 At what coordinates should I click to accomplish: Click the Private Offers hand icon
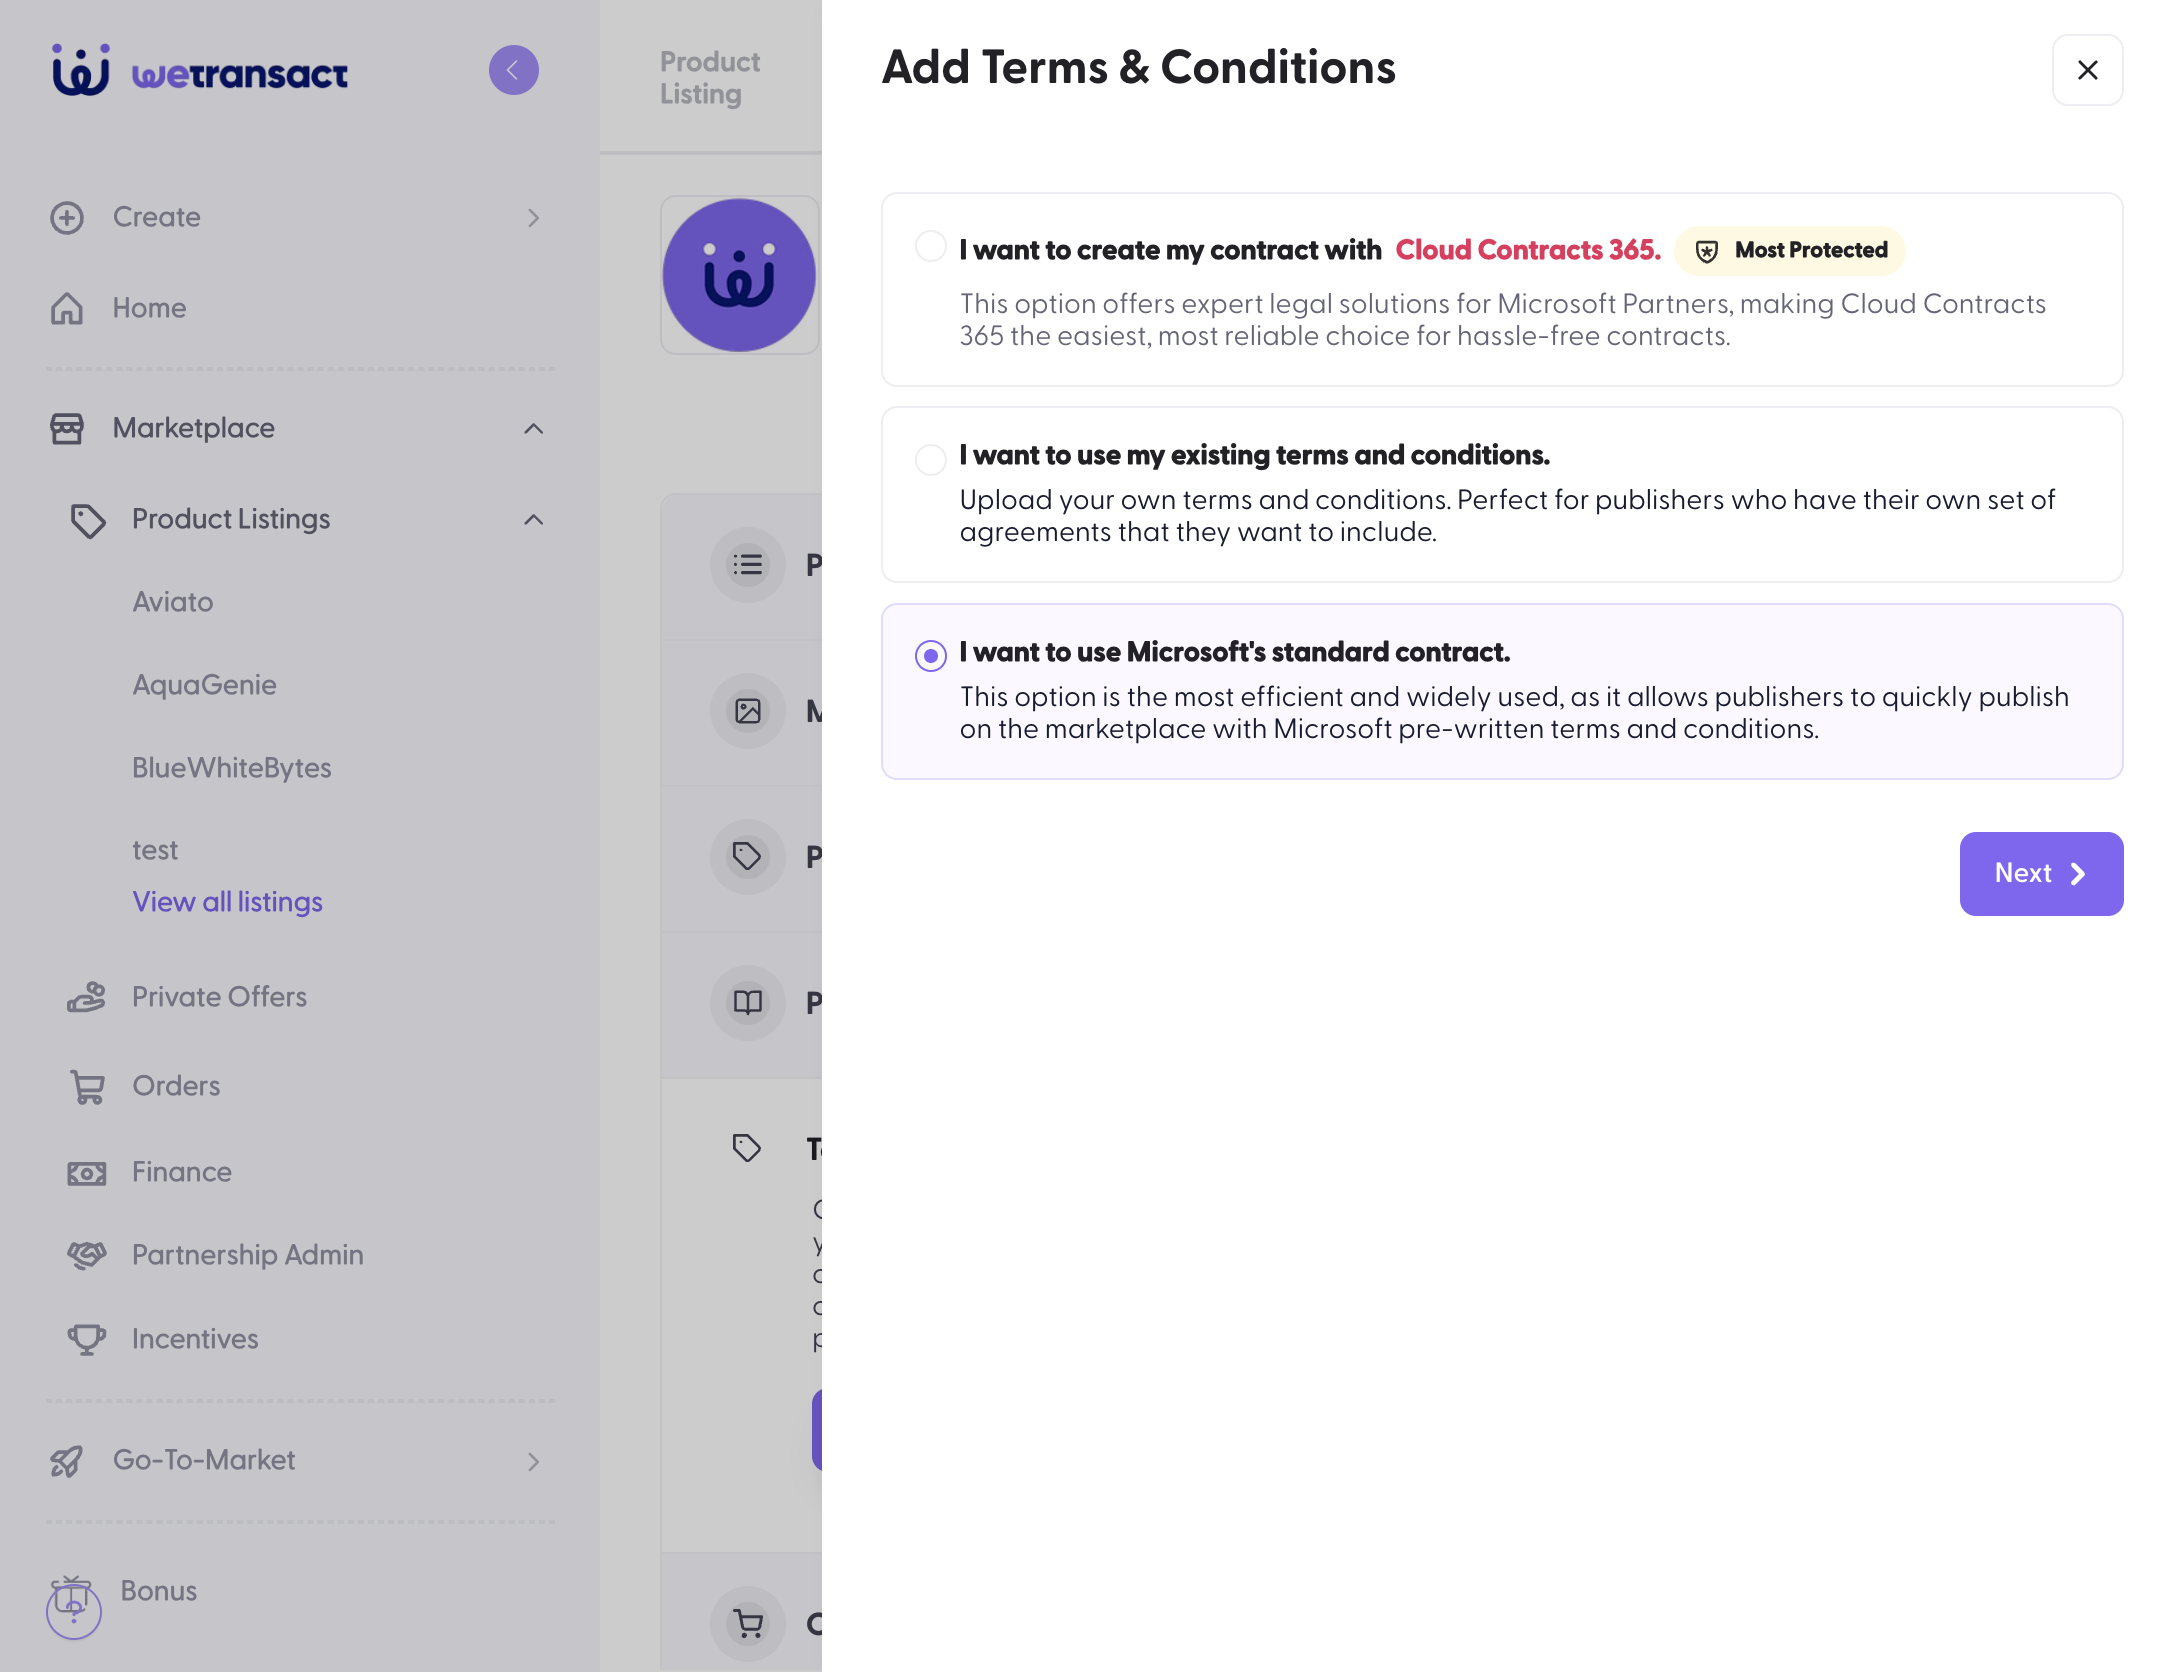pyautogui.click(x=87, y=997)
